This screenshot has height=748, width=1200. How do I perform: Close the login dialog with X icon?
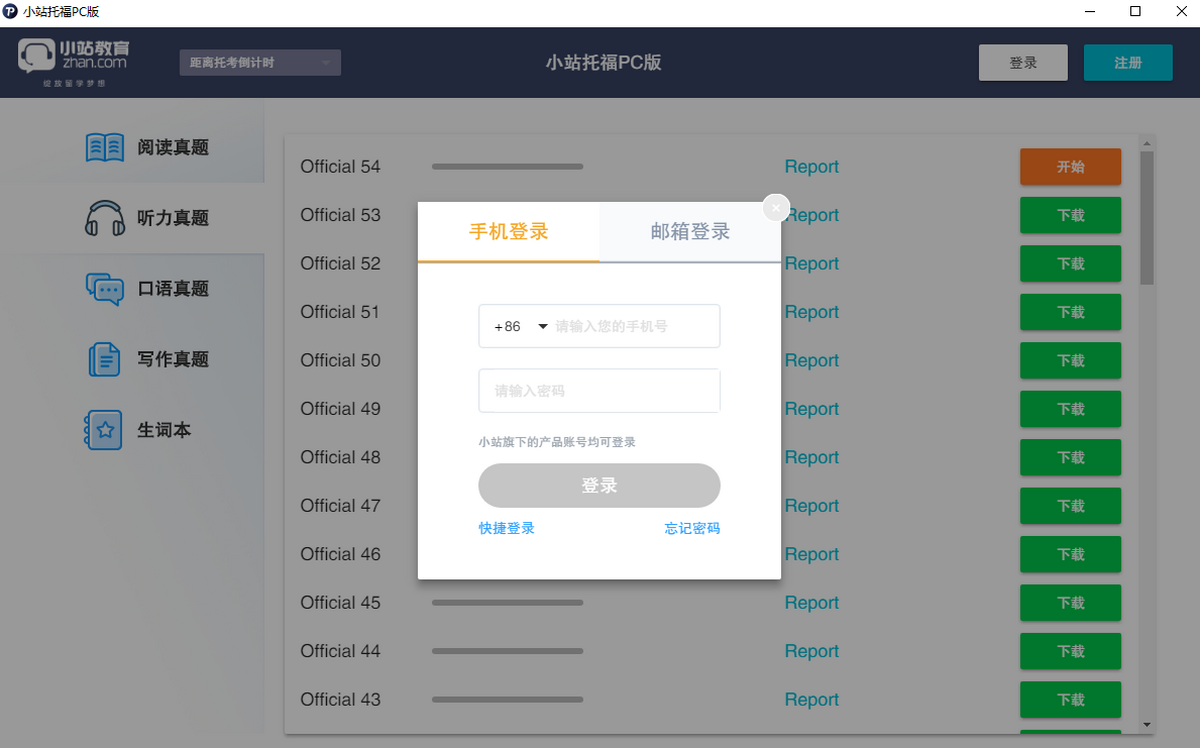coord(776,208)
